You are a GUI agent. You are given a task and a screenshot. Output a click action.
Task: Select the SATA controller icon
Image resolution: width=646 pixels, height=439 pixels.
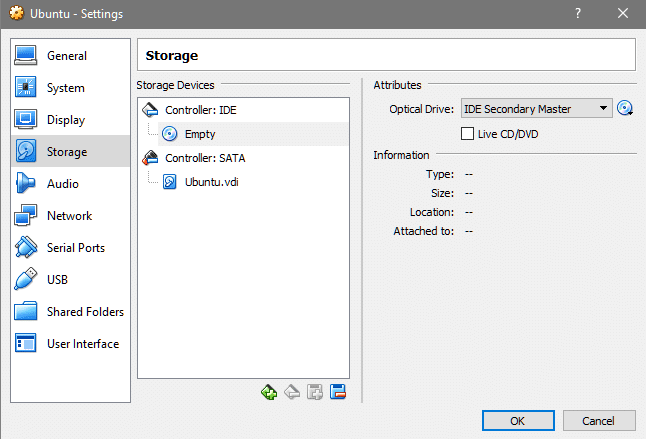pos(151,158)
